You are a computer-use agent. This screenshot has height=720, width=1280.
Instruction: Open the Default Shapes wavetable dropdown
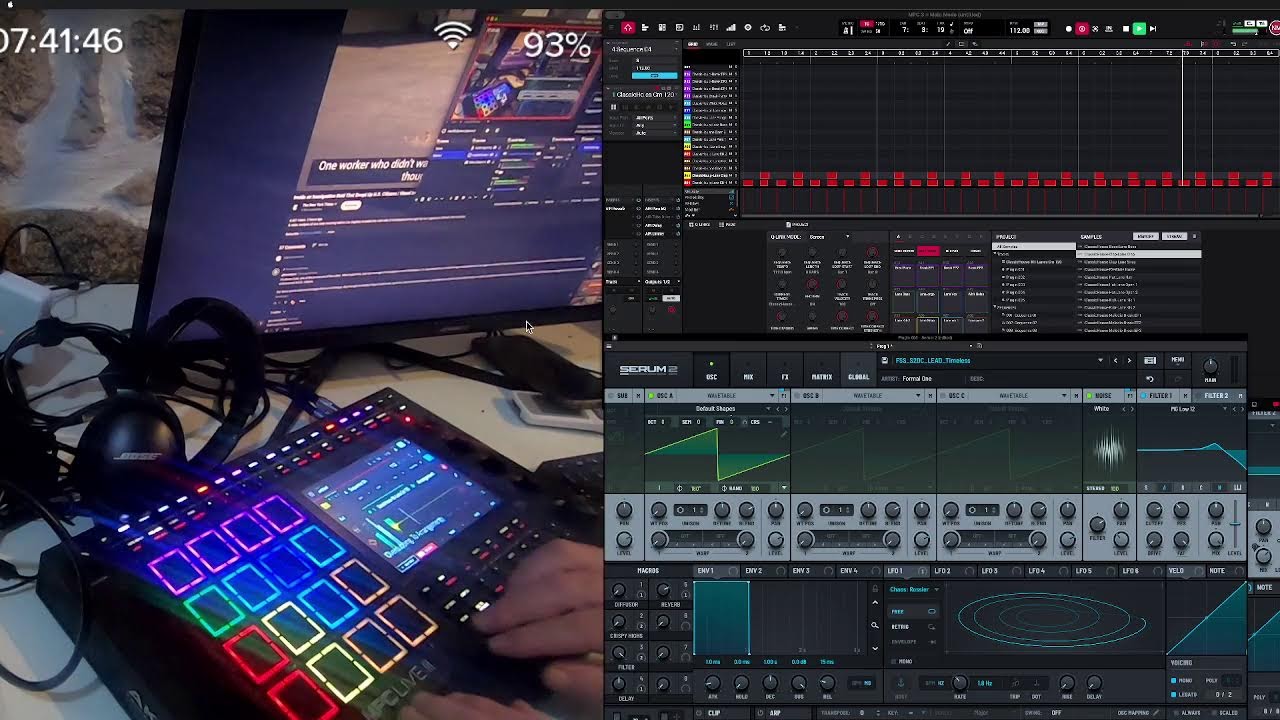[x=715, y=408]
